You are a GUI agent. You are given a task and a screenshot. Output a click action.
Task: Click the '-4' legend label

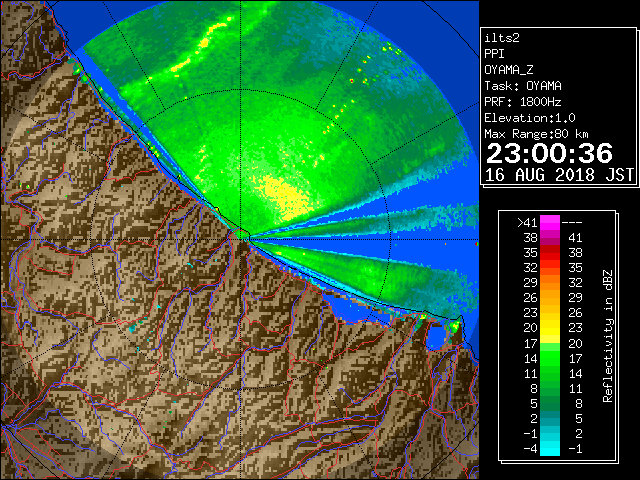[530, 448]
